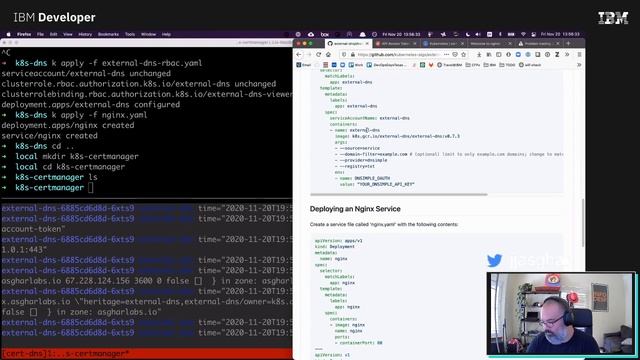Open the CFPs bookmarks folder
640x360 pixels.
click(x=473, y=65)
